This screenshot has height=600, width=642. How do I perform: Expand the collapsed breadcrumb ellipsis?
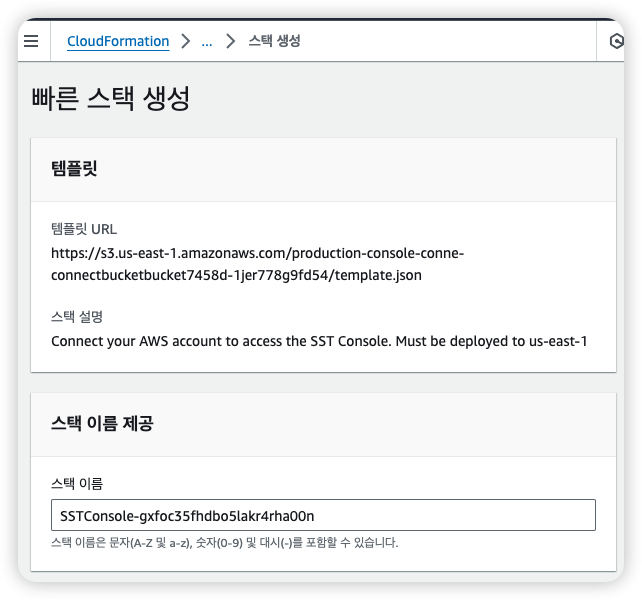[x=207, y=41]
